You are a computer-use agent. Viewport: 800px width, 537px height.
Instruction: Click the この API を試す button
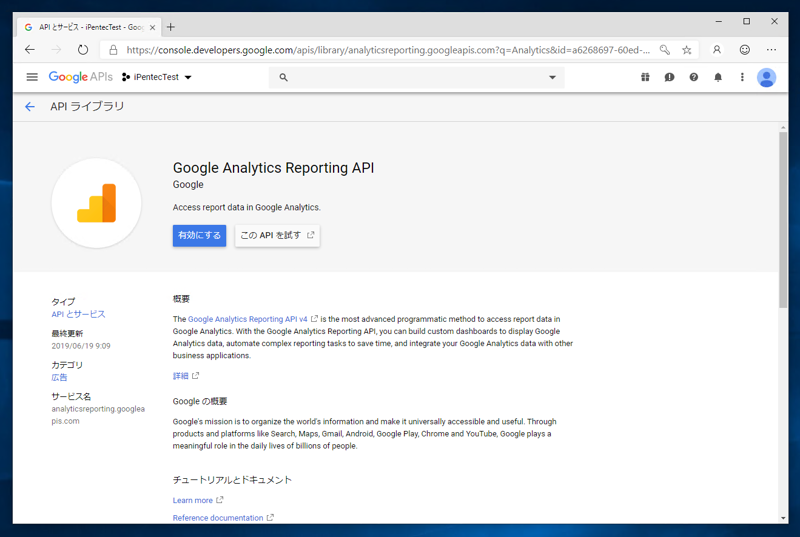(x=277, y=236)
